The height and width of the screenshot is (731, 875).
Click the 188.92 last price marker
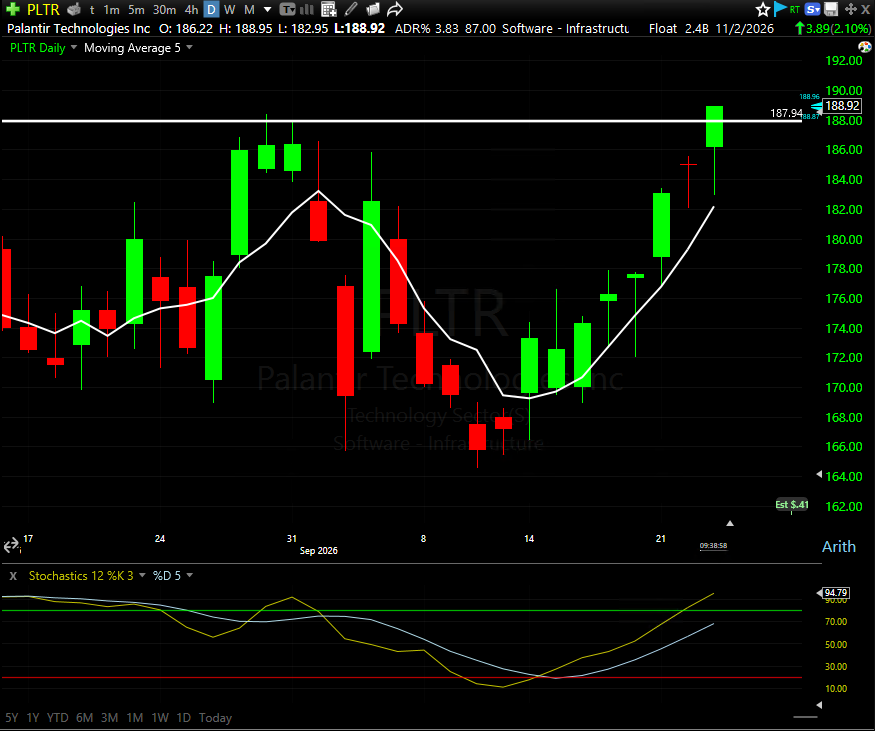(842, 105)
